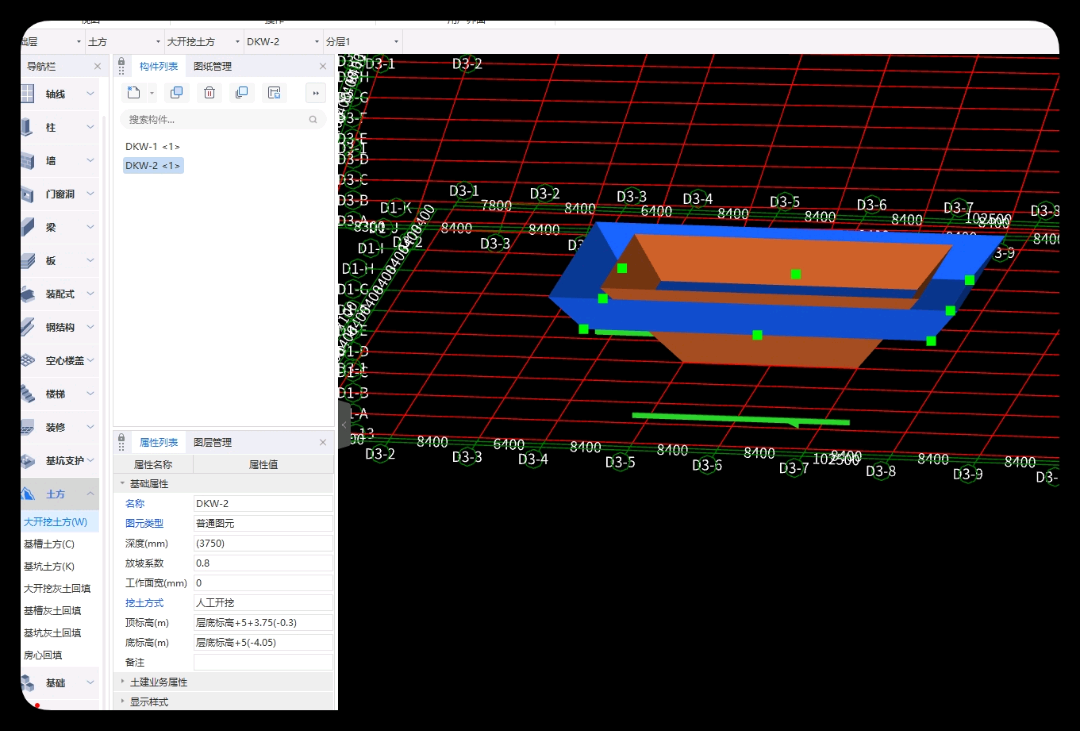Click the 楼梯 stairs icon
This screenshot has height=731, width=1080.
[x=28, y=393]
